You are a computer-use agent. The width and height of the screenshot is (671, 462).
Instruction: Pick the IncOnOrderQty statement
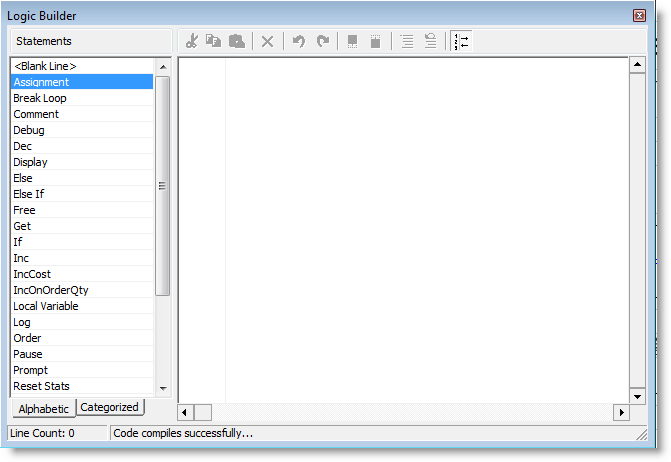pyautogui.click(x=82, y=290)
